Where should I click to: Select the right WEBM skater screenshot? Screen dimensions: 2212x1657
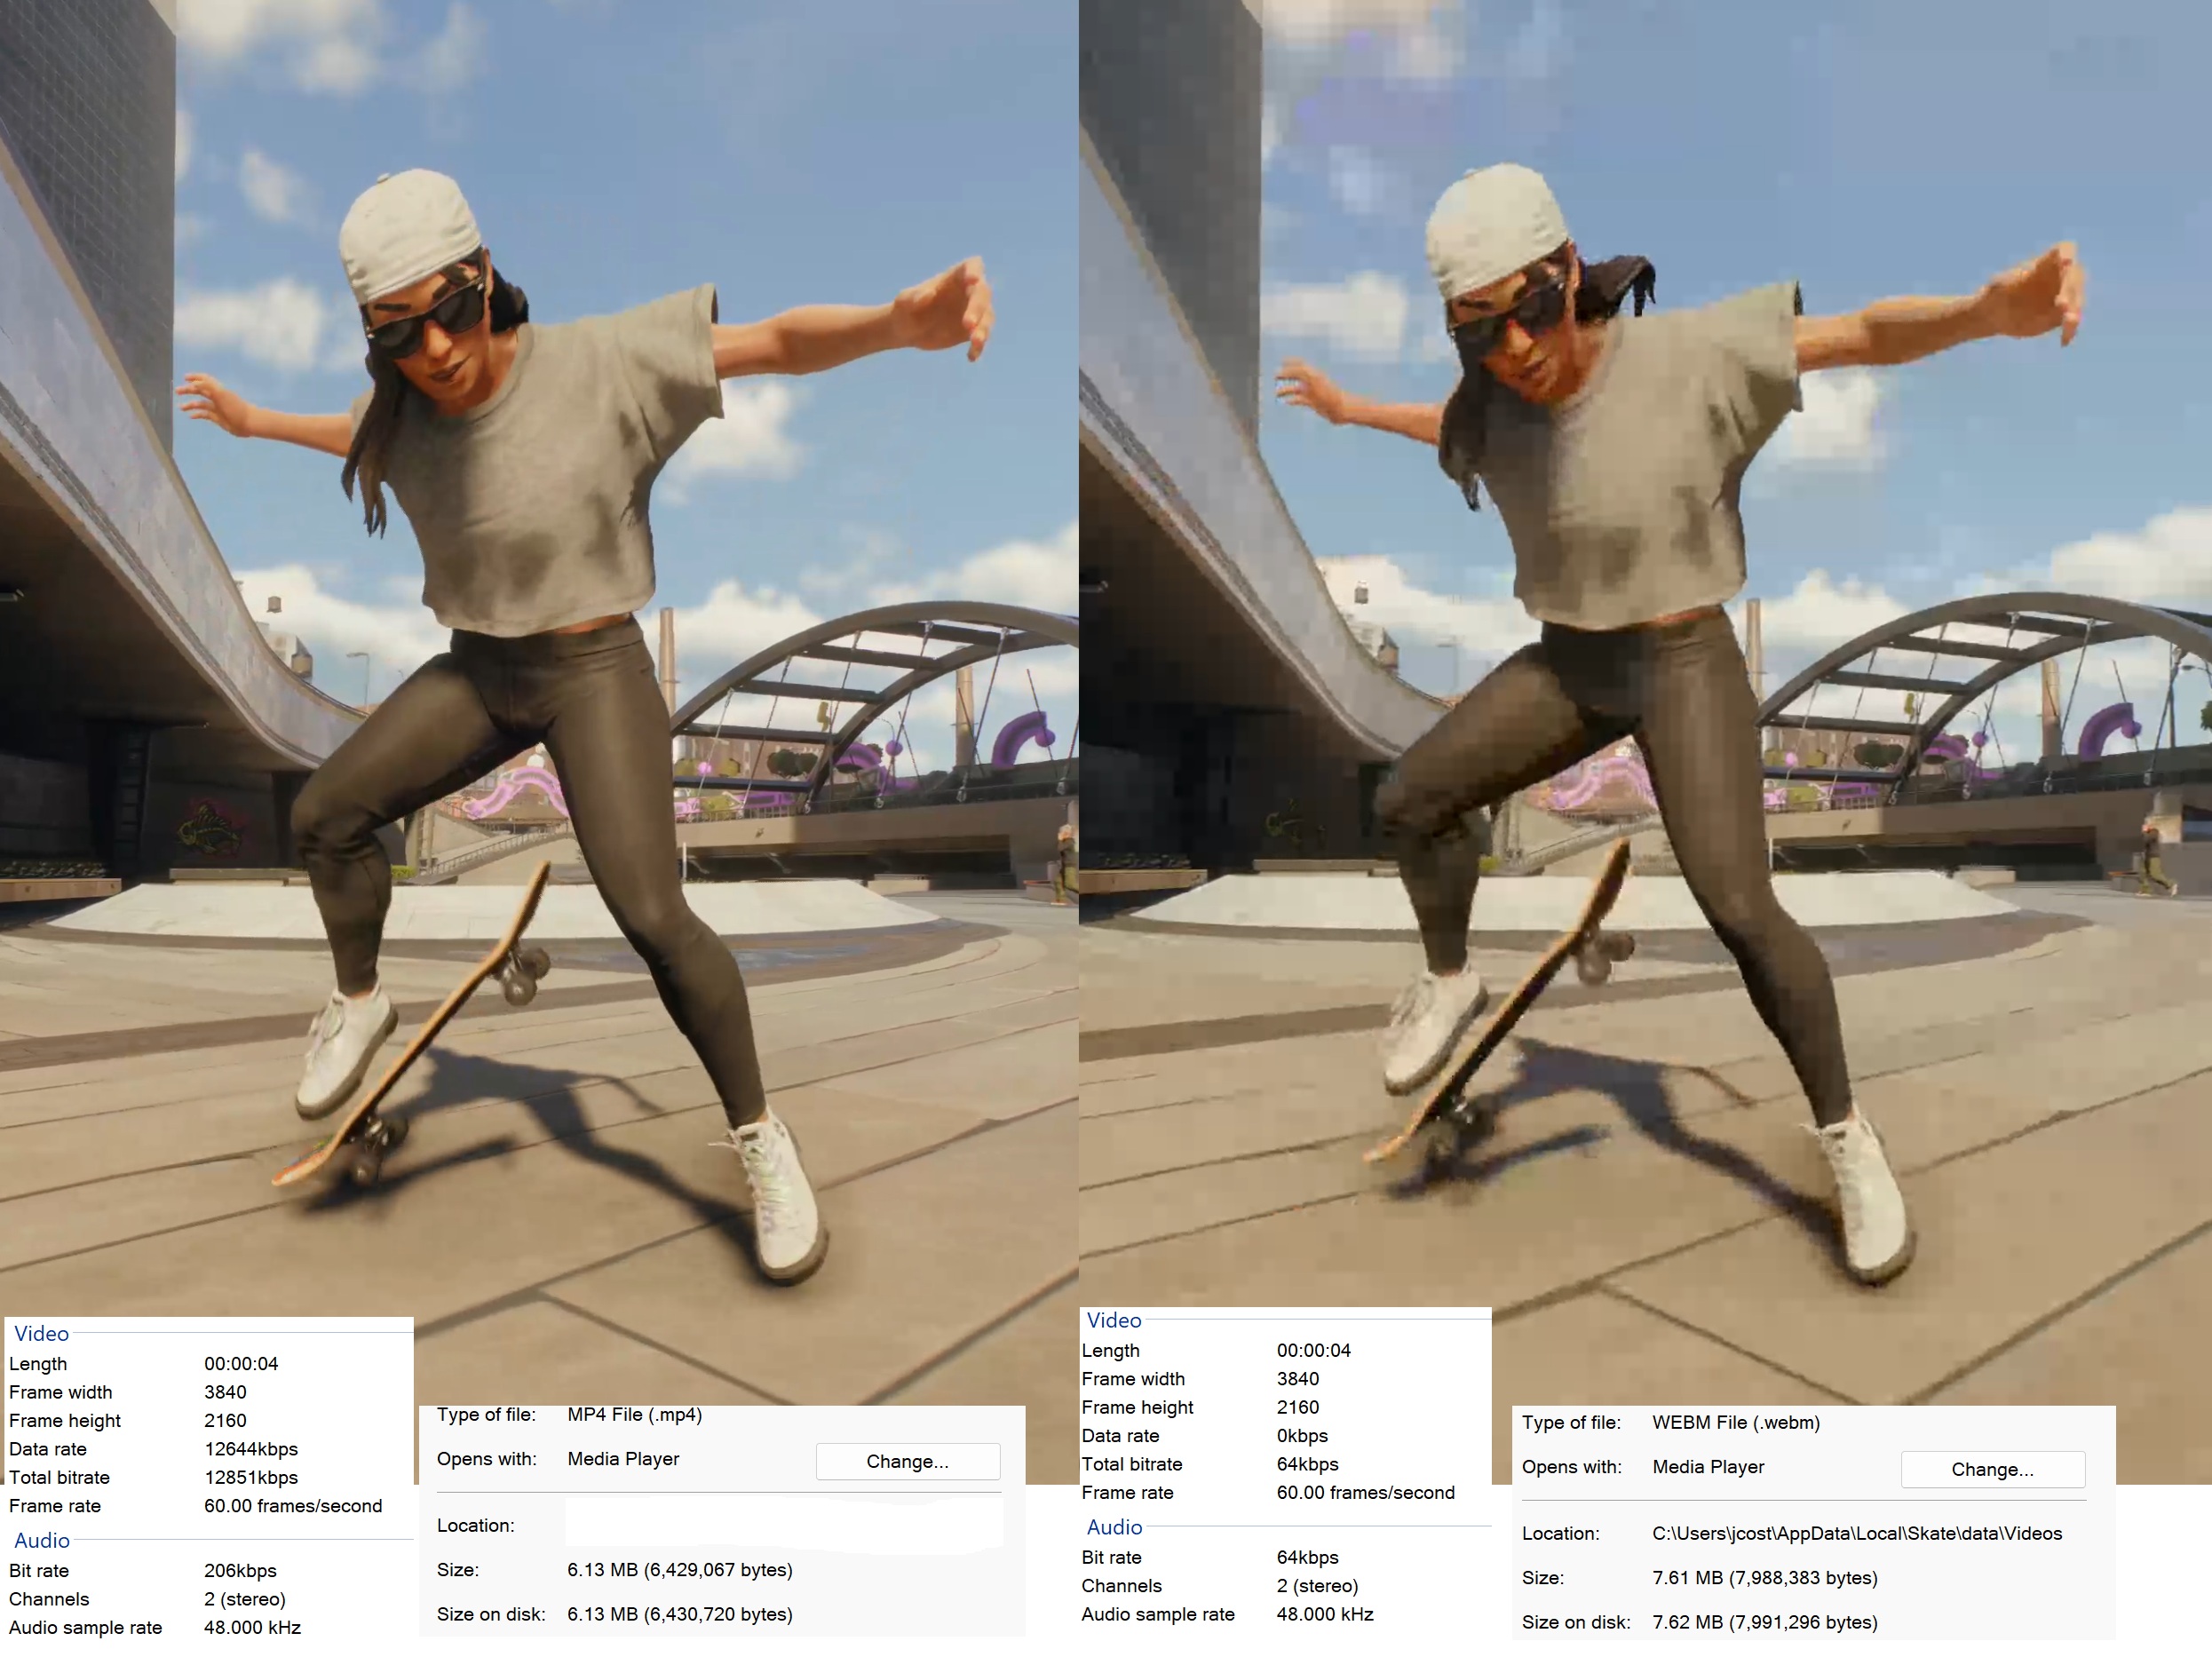(x=1645, y=650)
